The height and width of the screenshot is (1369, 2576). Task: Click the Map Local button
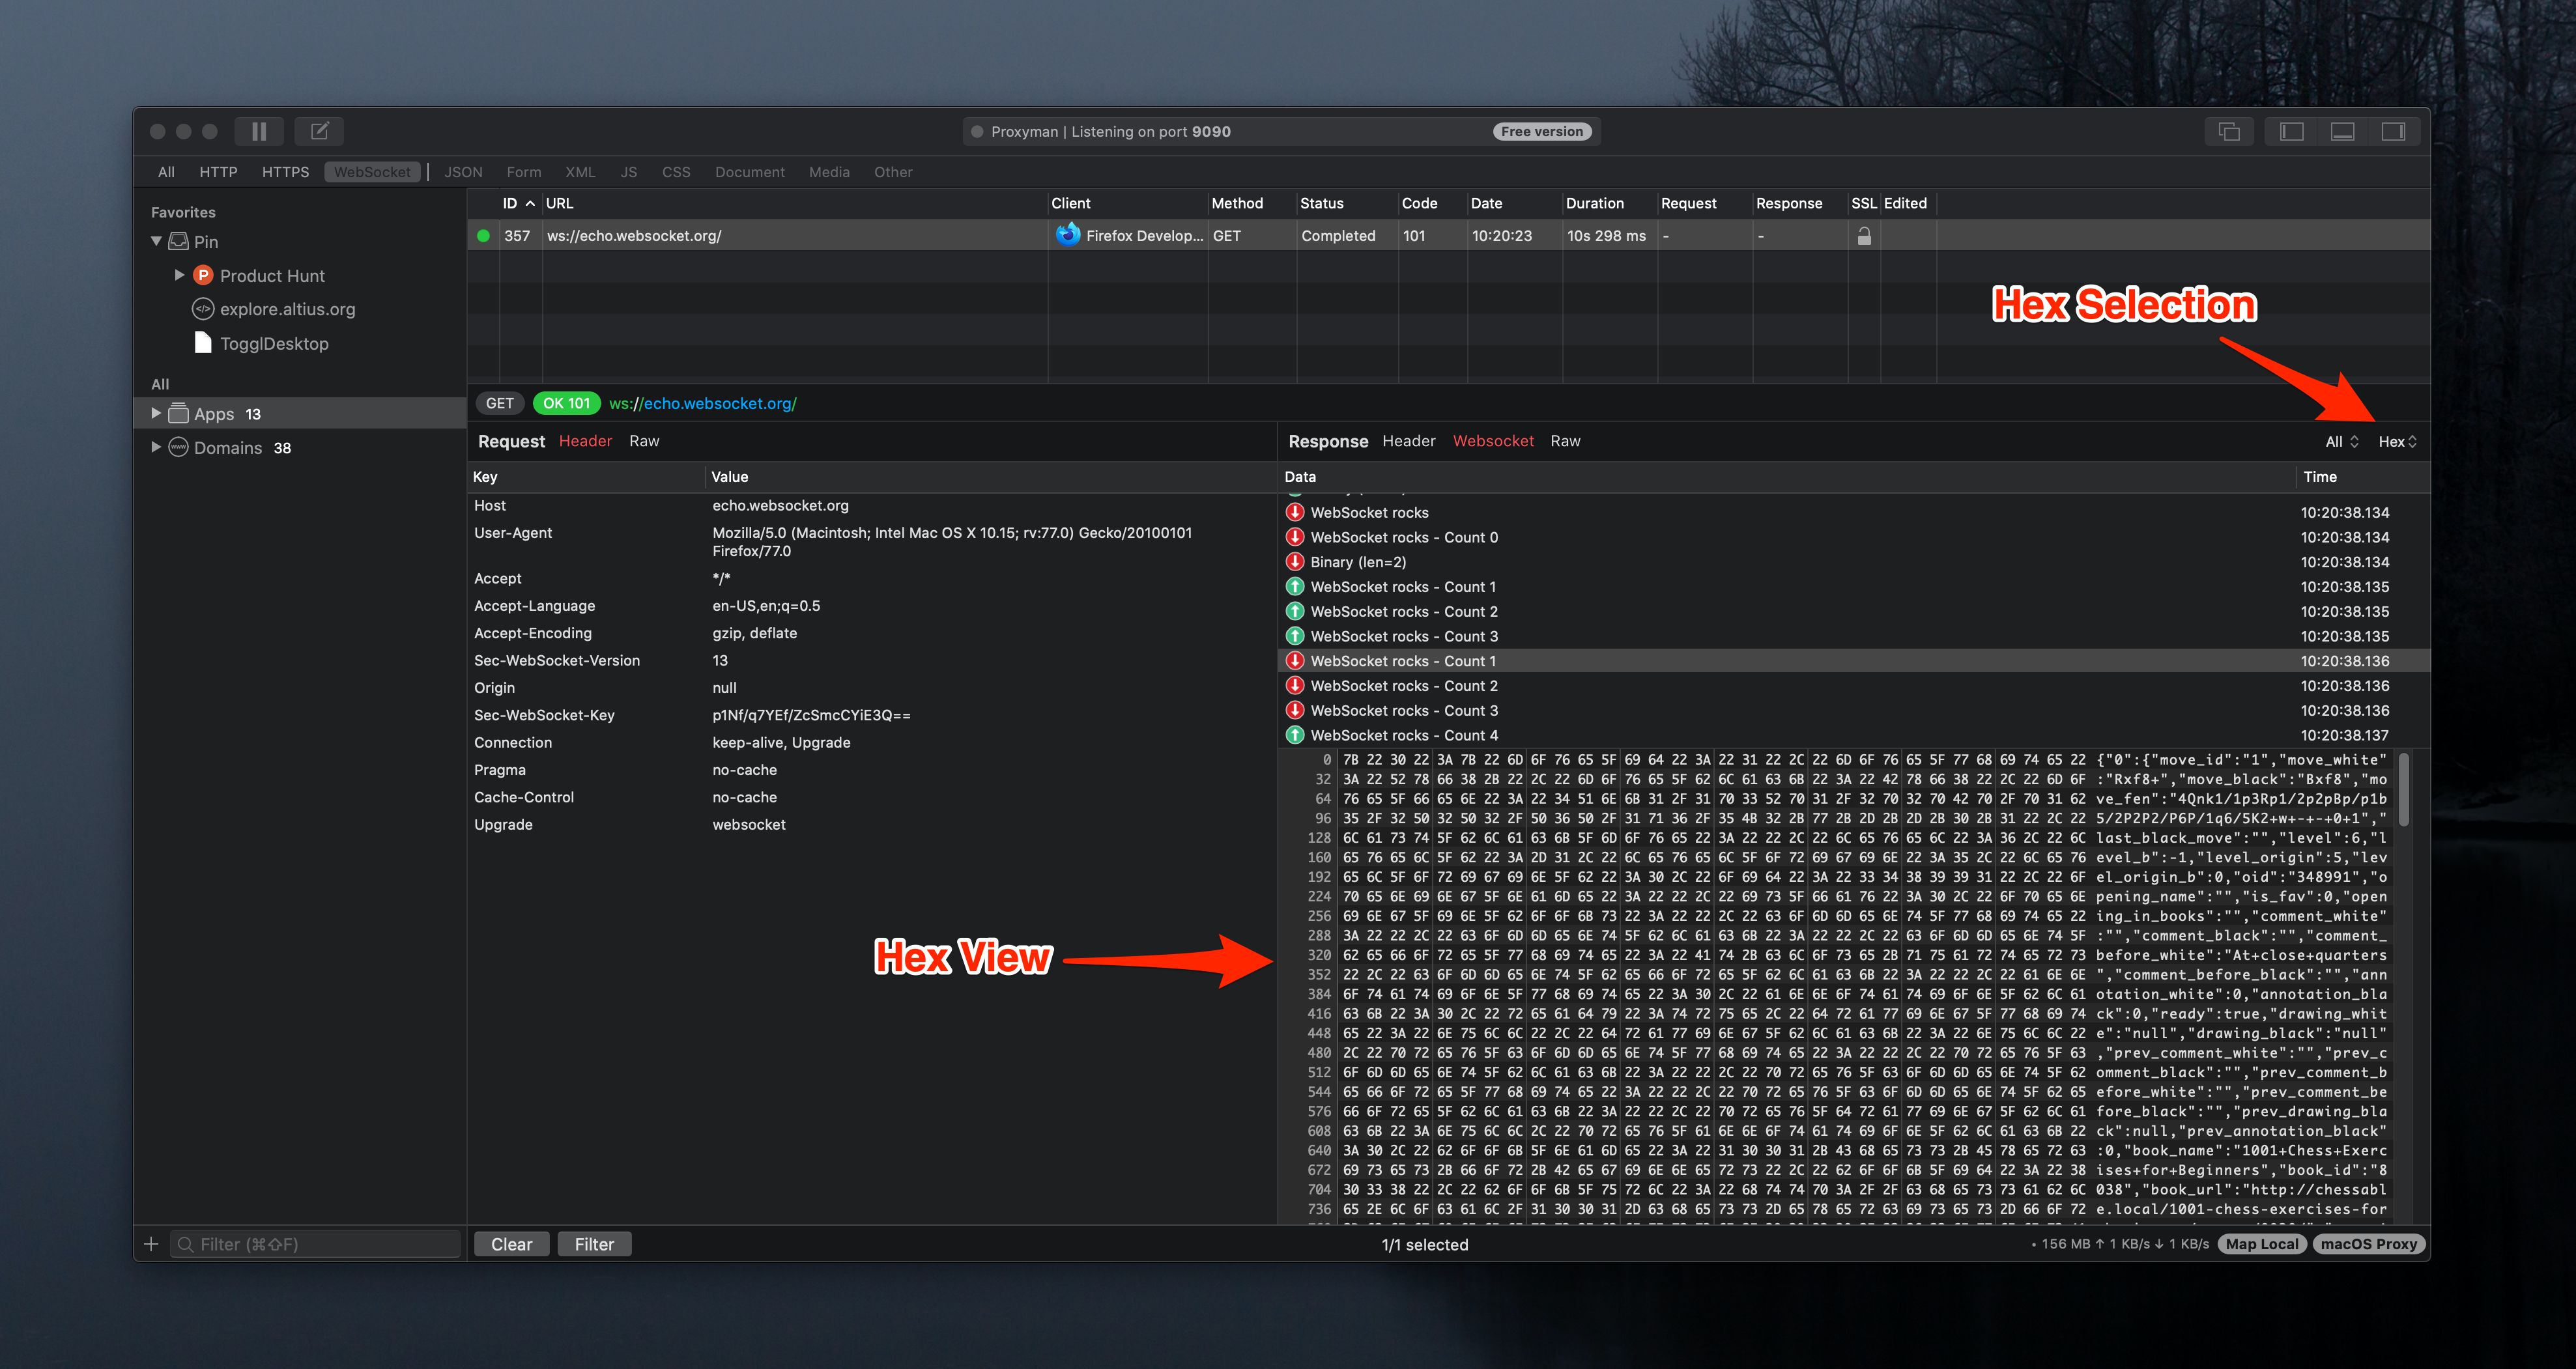[x=2262, y=1244]
